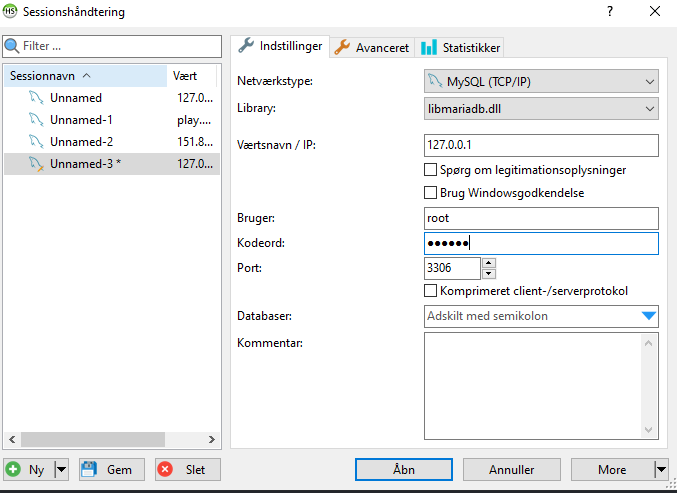Click the session icon next to Unnamed-1
This screenshot has height=493, width=677.
pyautogui.click(x=35, y=120)
